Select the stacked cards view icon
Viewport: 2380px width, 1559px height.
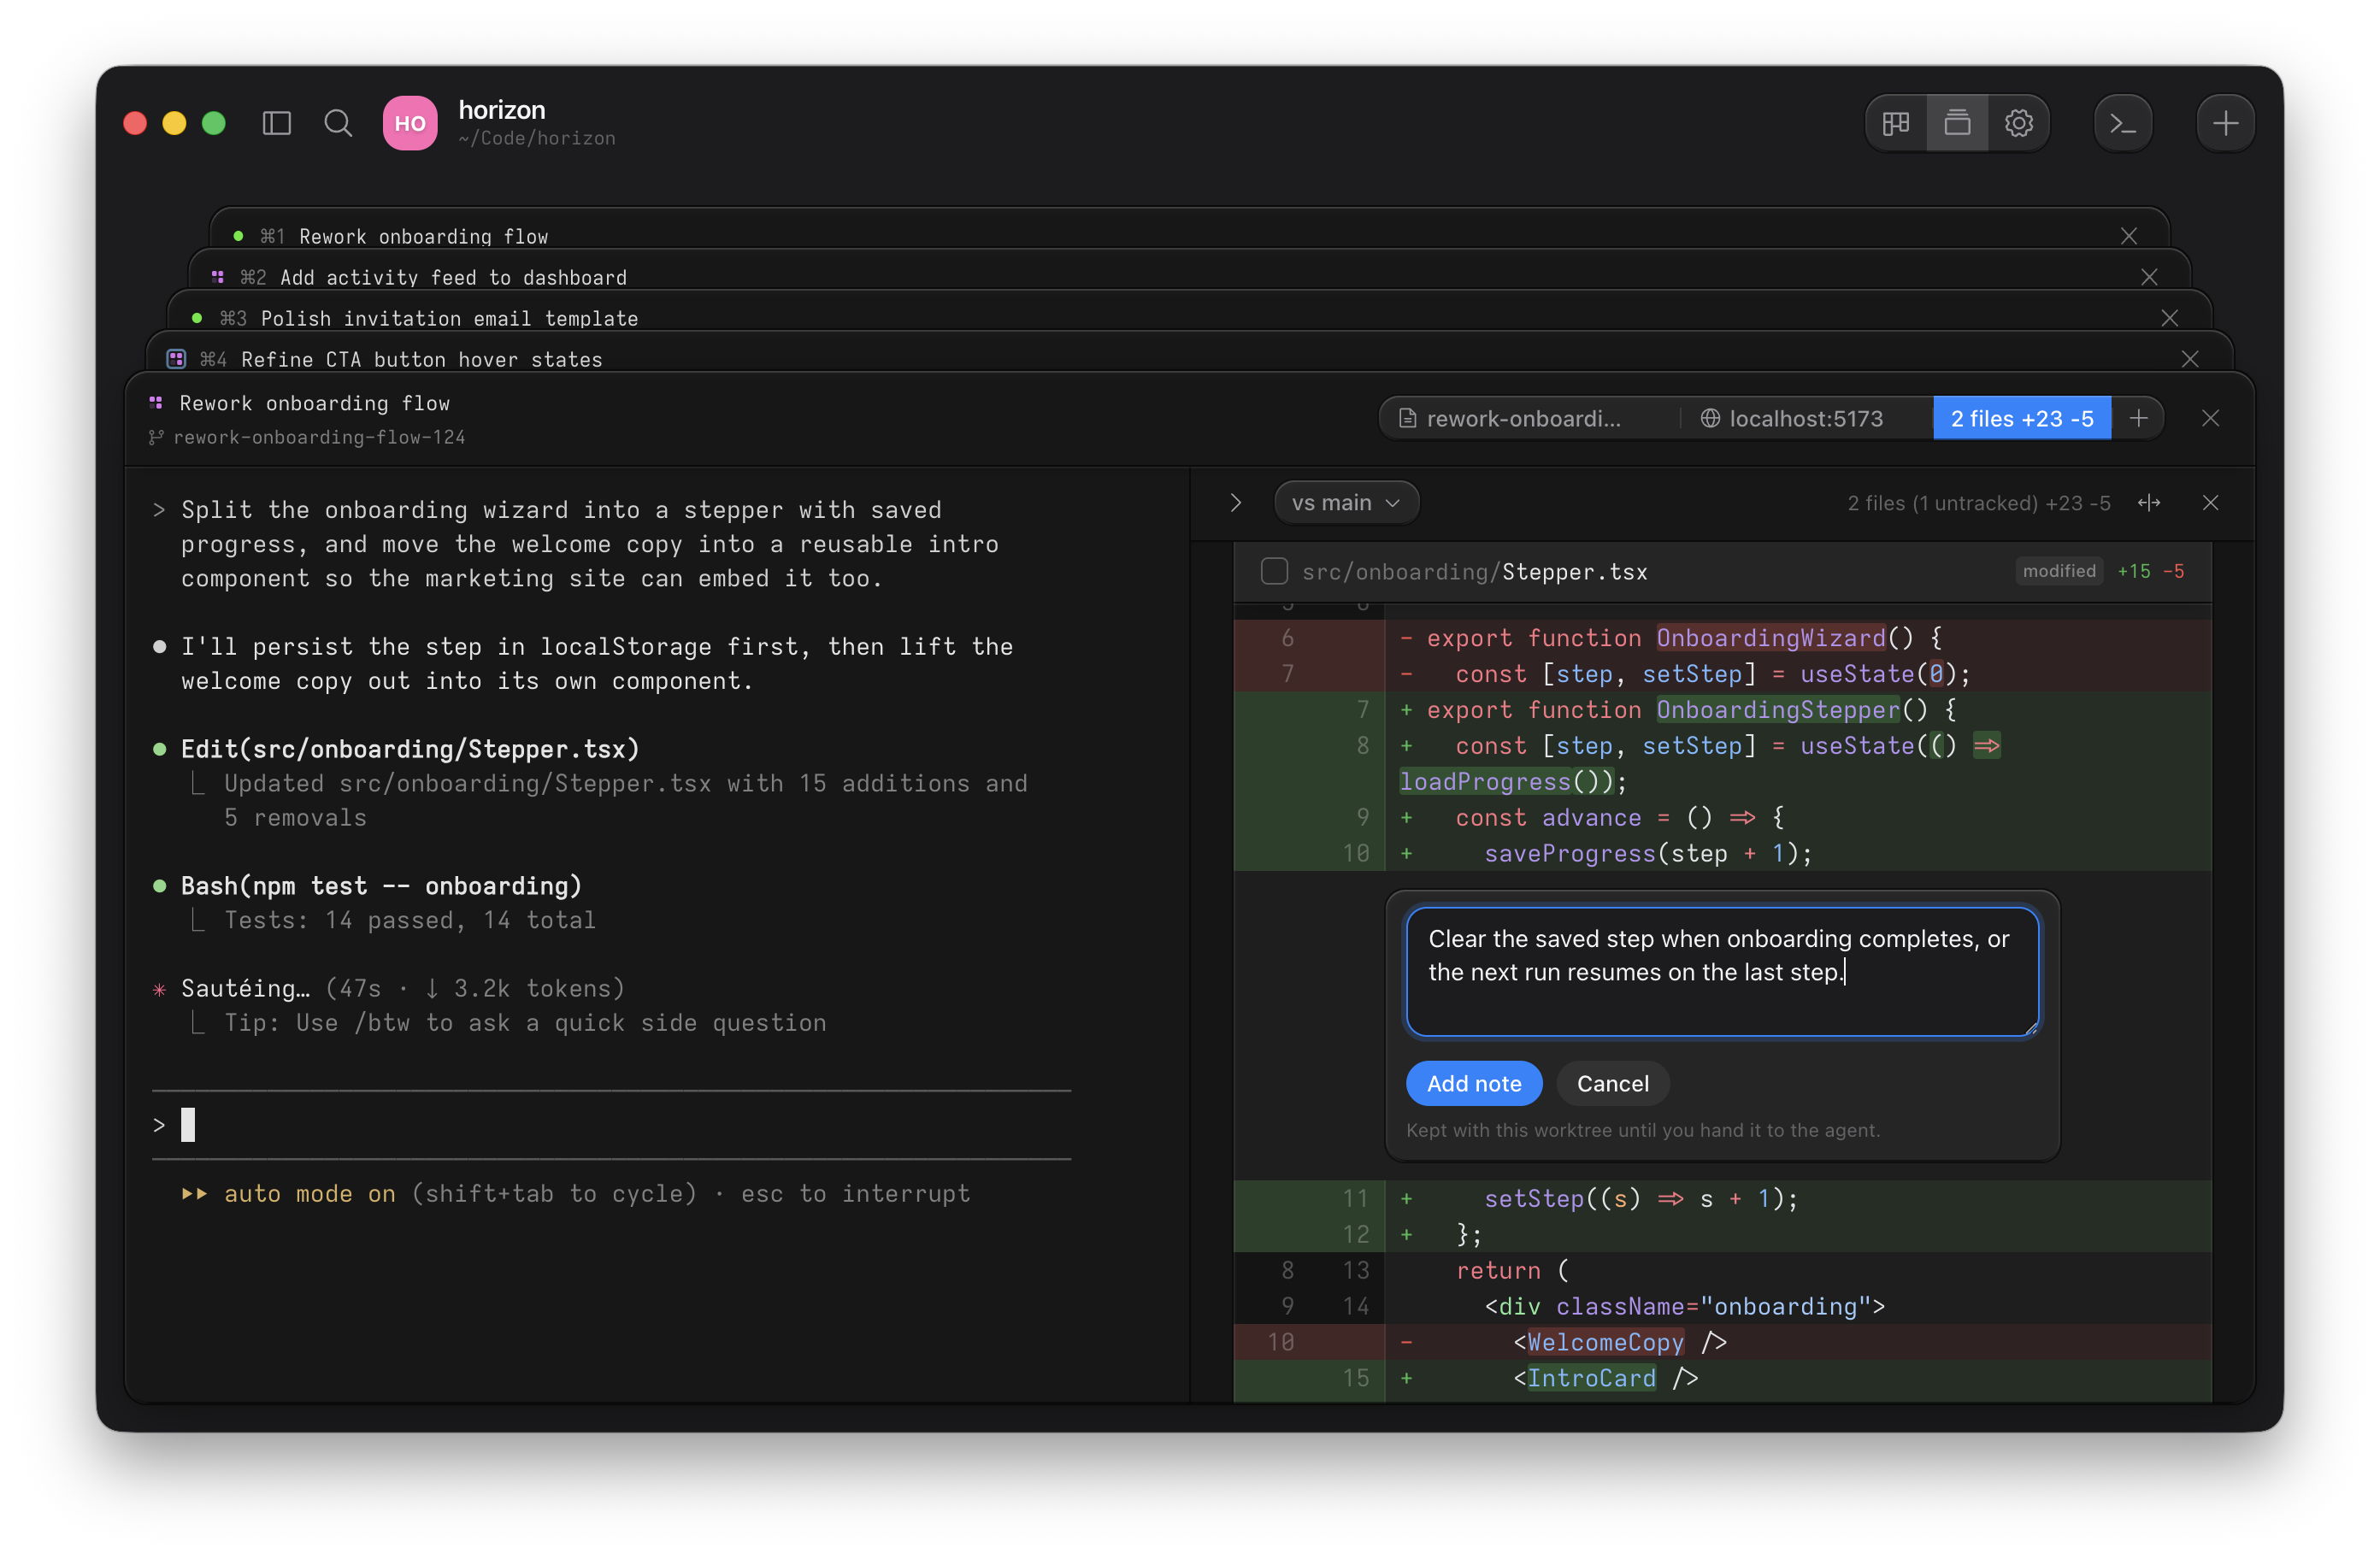[x=1957, y=123]
